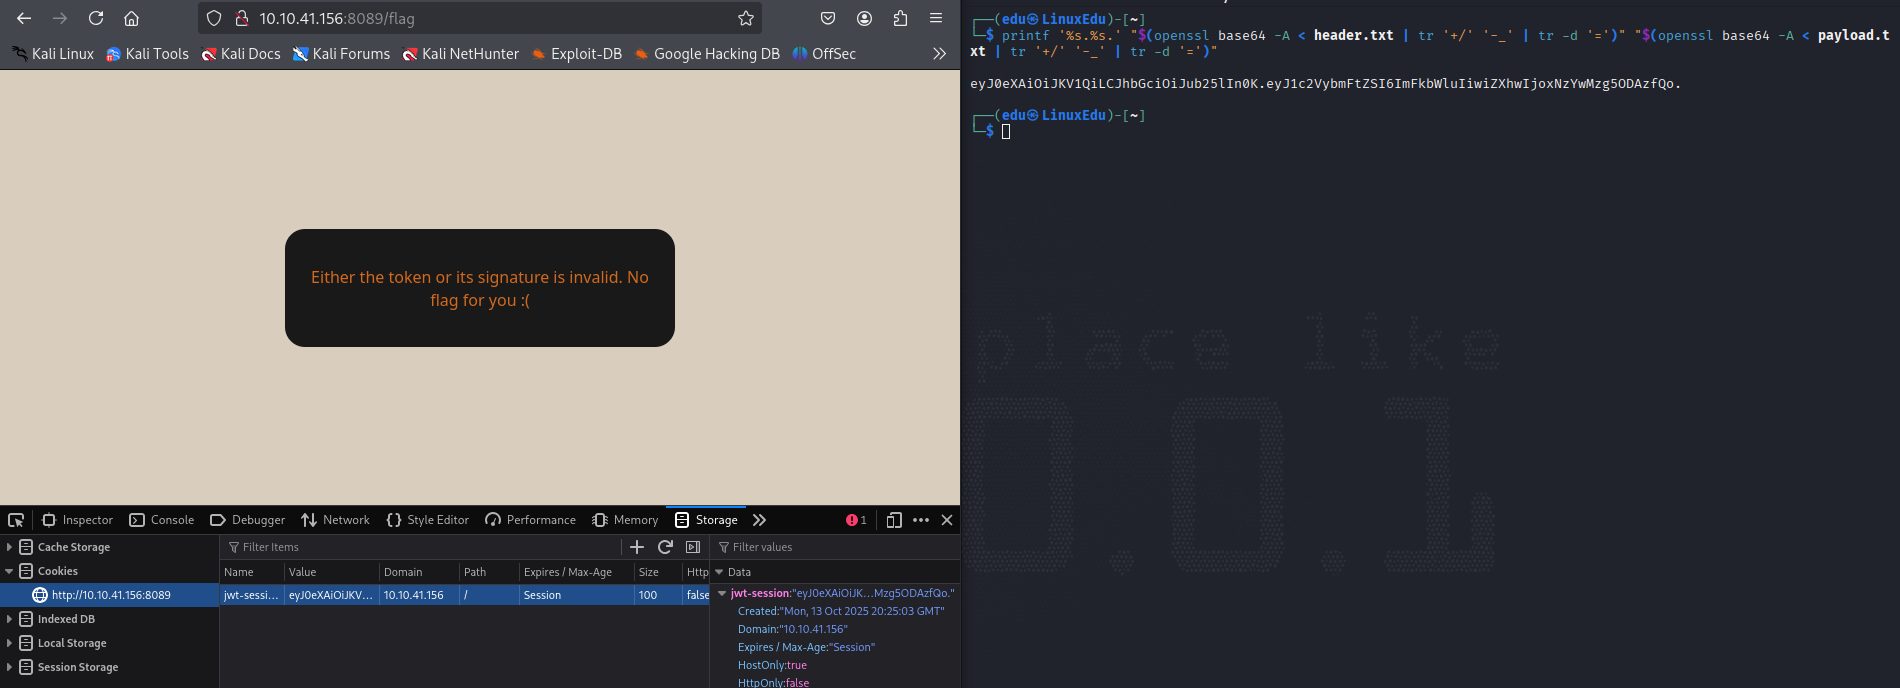
Task: Show more DevTools tabs
Action: click(x=759, y=520)
